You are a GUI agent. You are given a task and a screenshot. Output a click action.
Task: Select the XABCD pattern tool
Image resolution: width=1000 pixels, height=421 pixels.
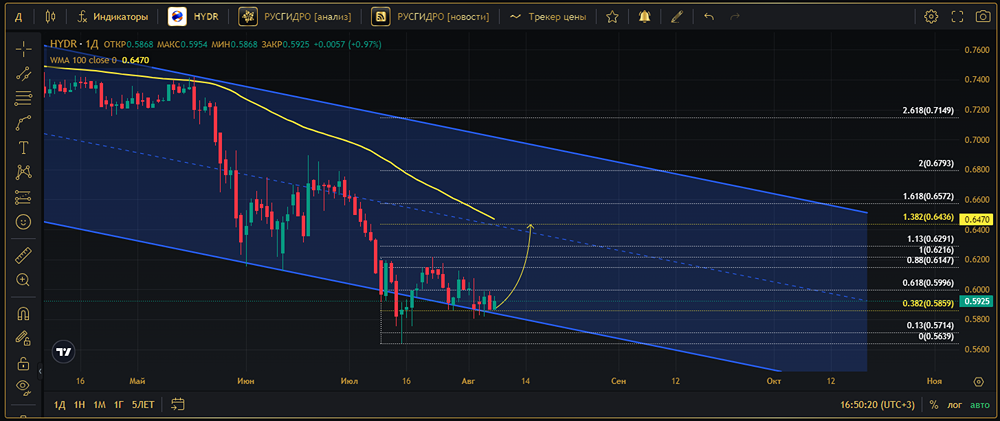coord(24,172)
